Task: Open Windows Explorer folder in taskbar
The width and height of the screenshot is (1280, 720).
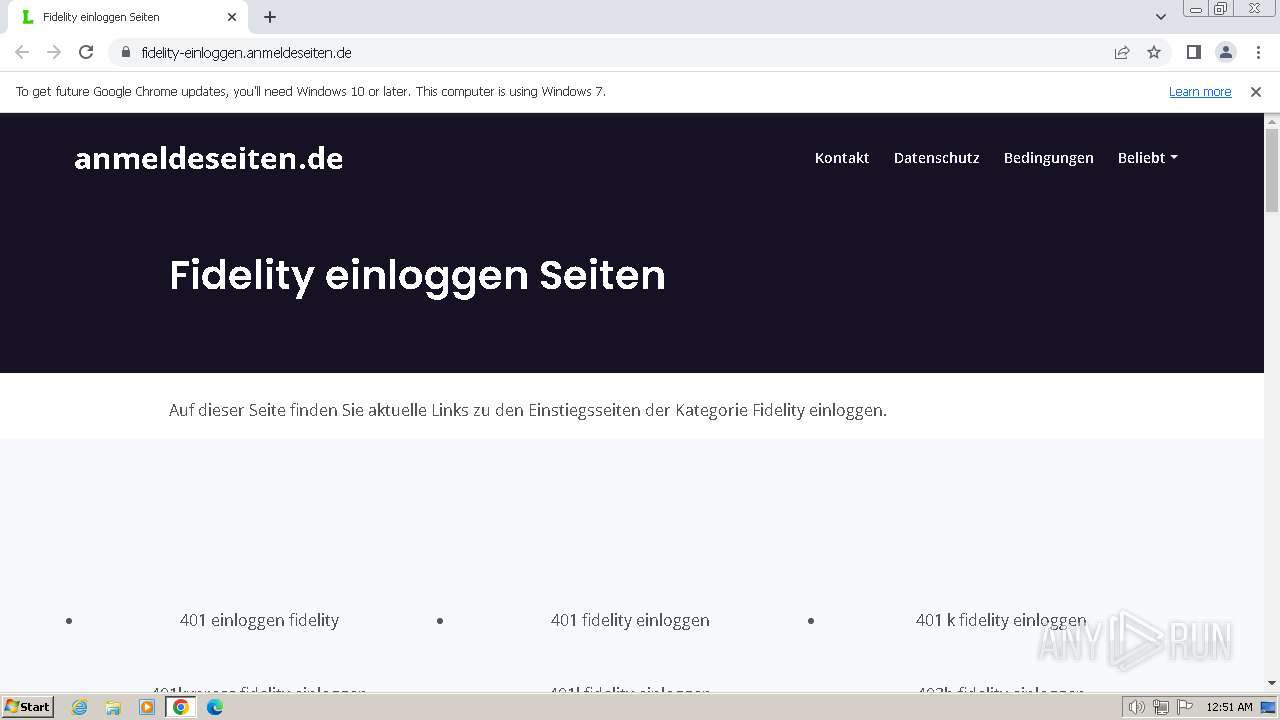Action: click(113, 707)
